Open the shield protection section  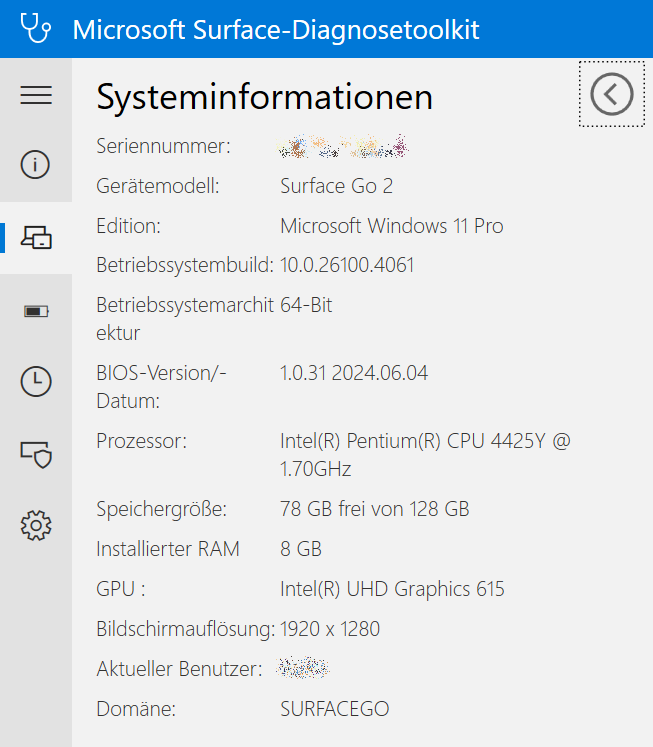point(36,454)
